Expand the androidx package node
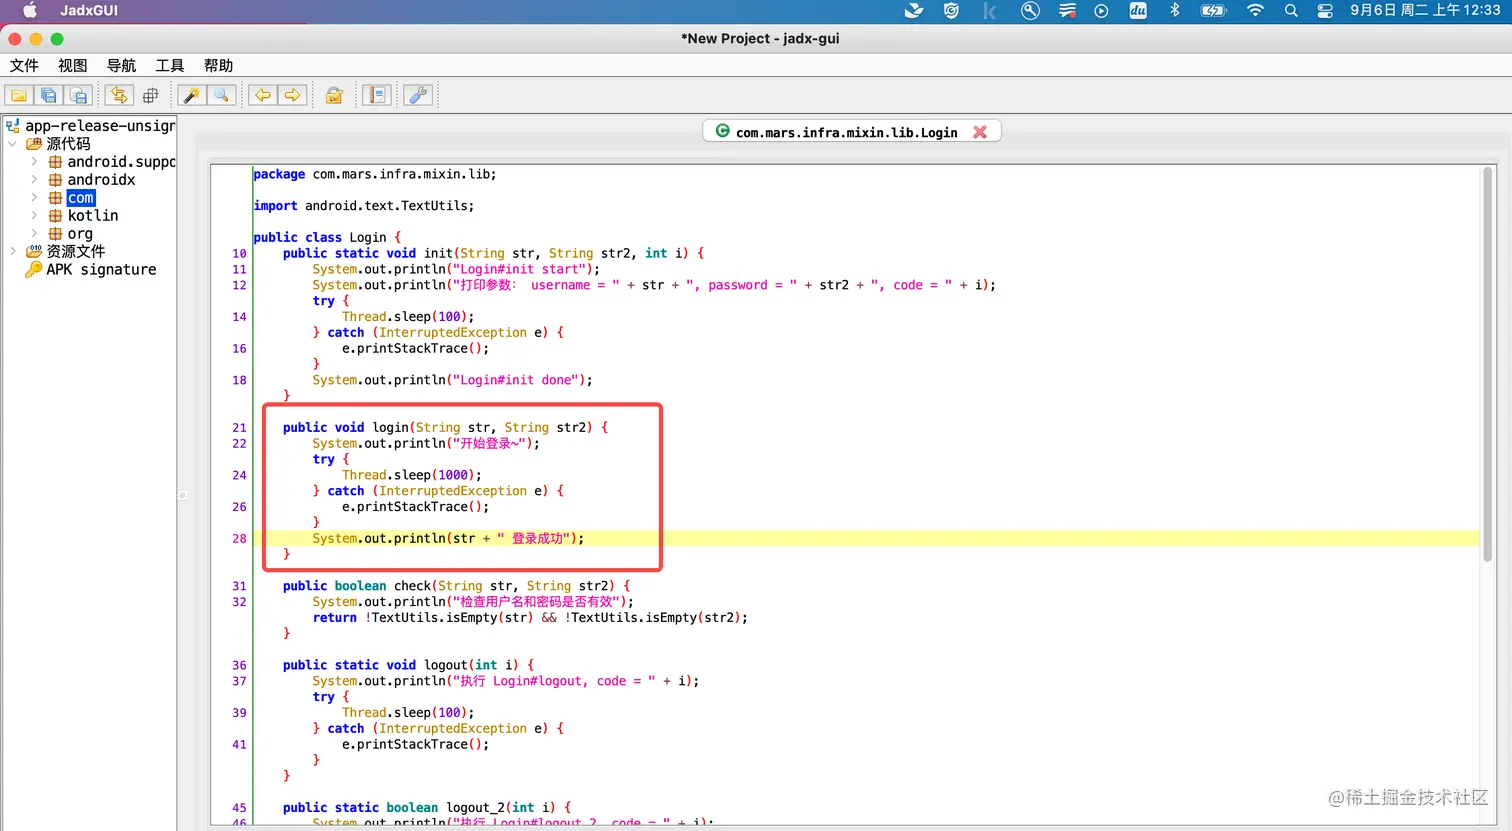Screen dimensions: 1512x831 (34, 180)
